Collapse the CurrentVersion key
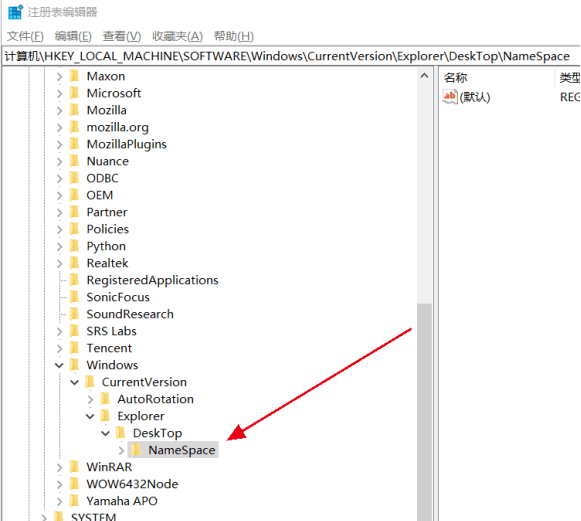Screen dimensions: 581x521 (x=74, y=382)
